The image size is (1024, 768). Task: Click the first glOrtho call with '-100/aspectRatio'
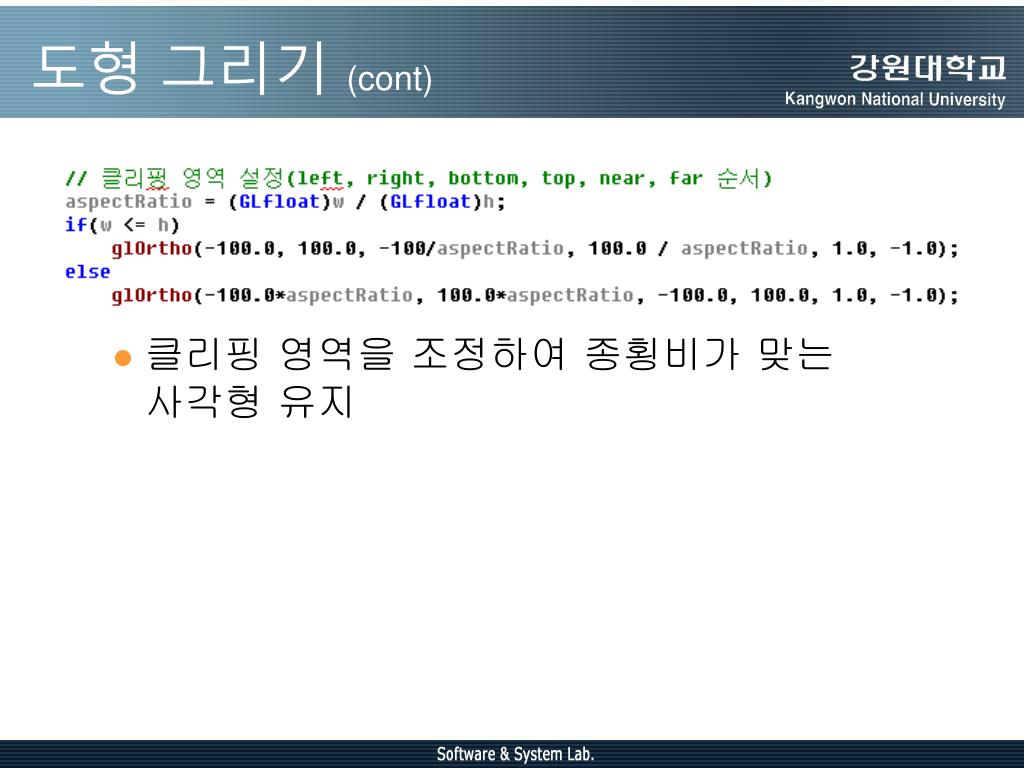(535, 249)
